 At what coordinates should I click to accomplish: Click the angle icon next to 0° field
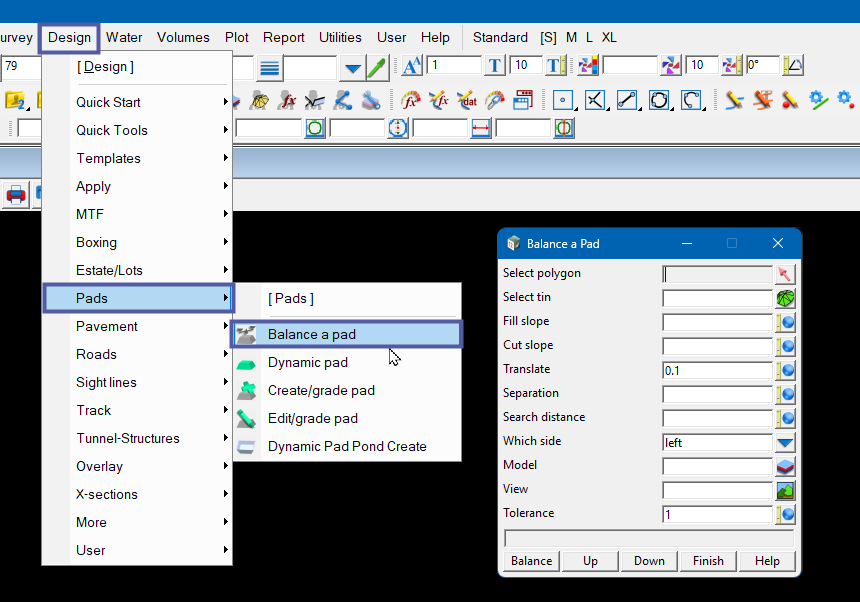point(793,66)
